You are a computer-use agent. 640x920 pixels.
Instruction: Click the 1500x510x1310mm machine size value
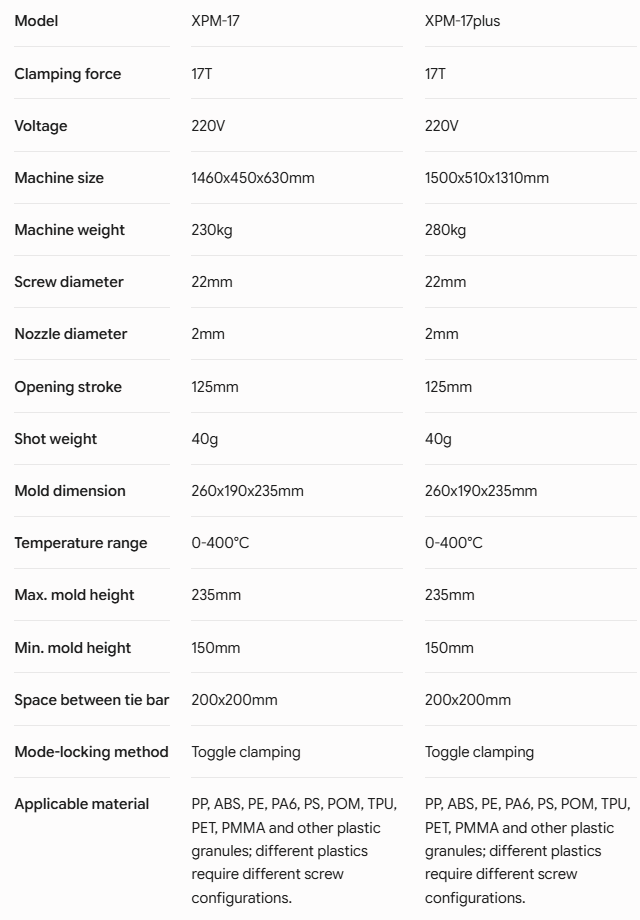pos(487,178)
